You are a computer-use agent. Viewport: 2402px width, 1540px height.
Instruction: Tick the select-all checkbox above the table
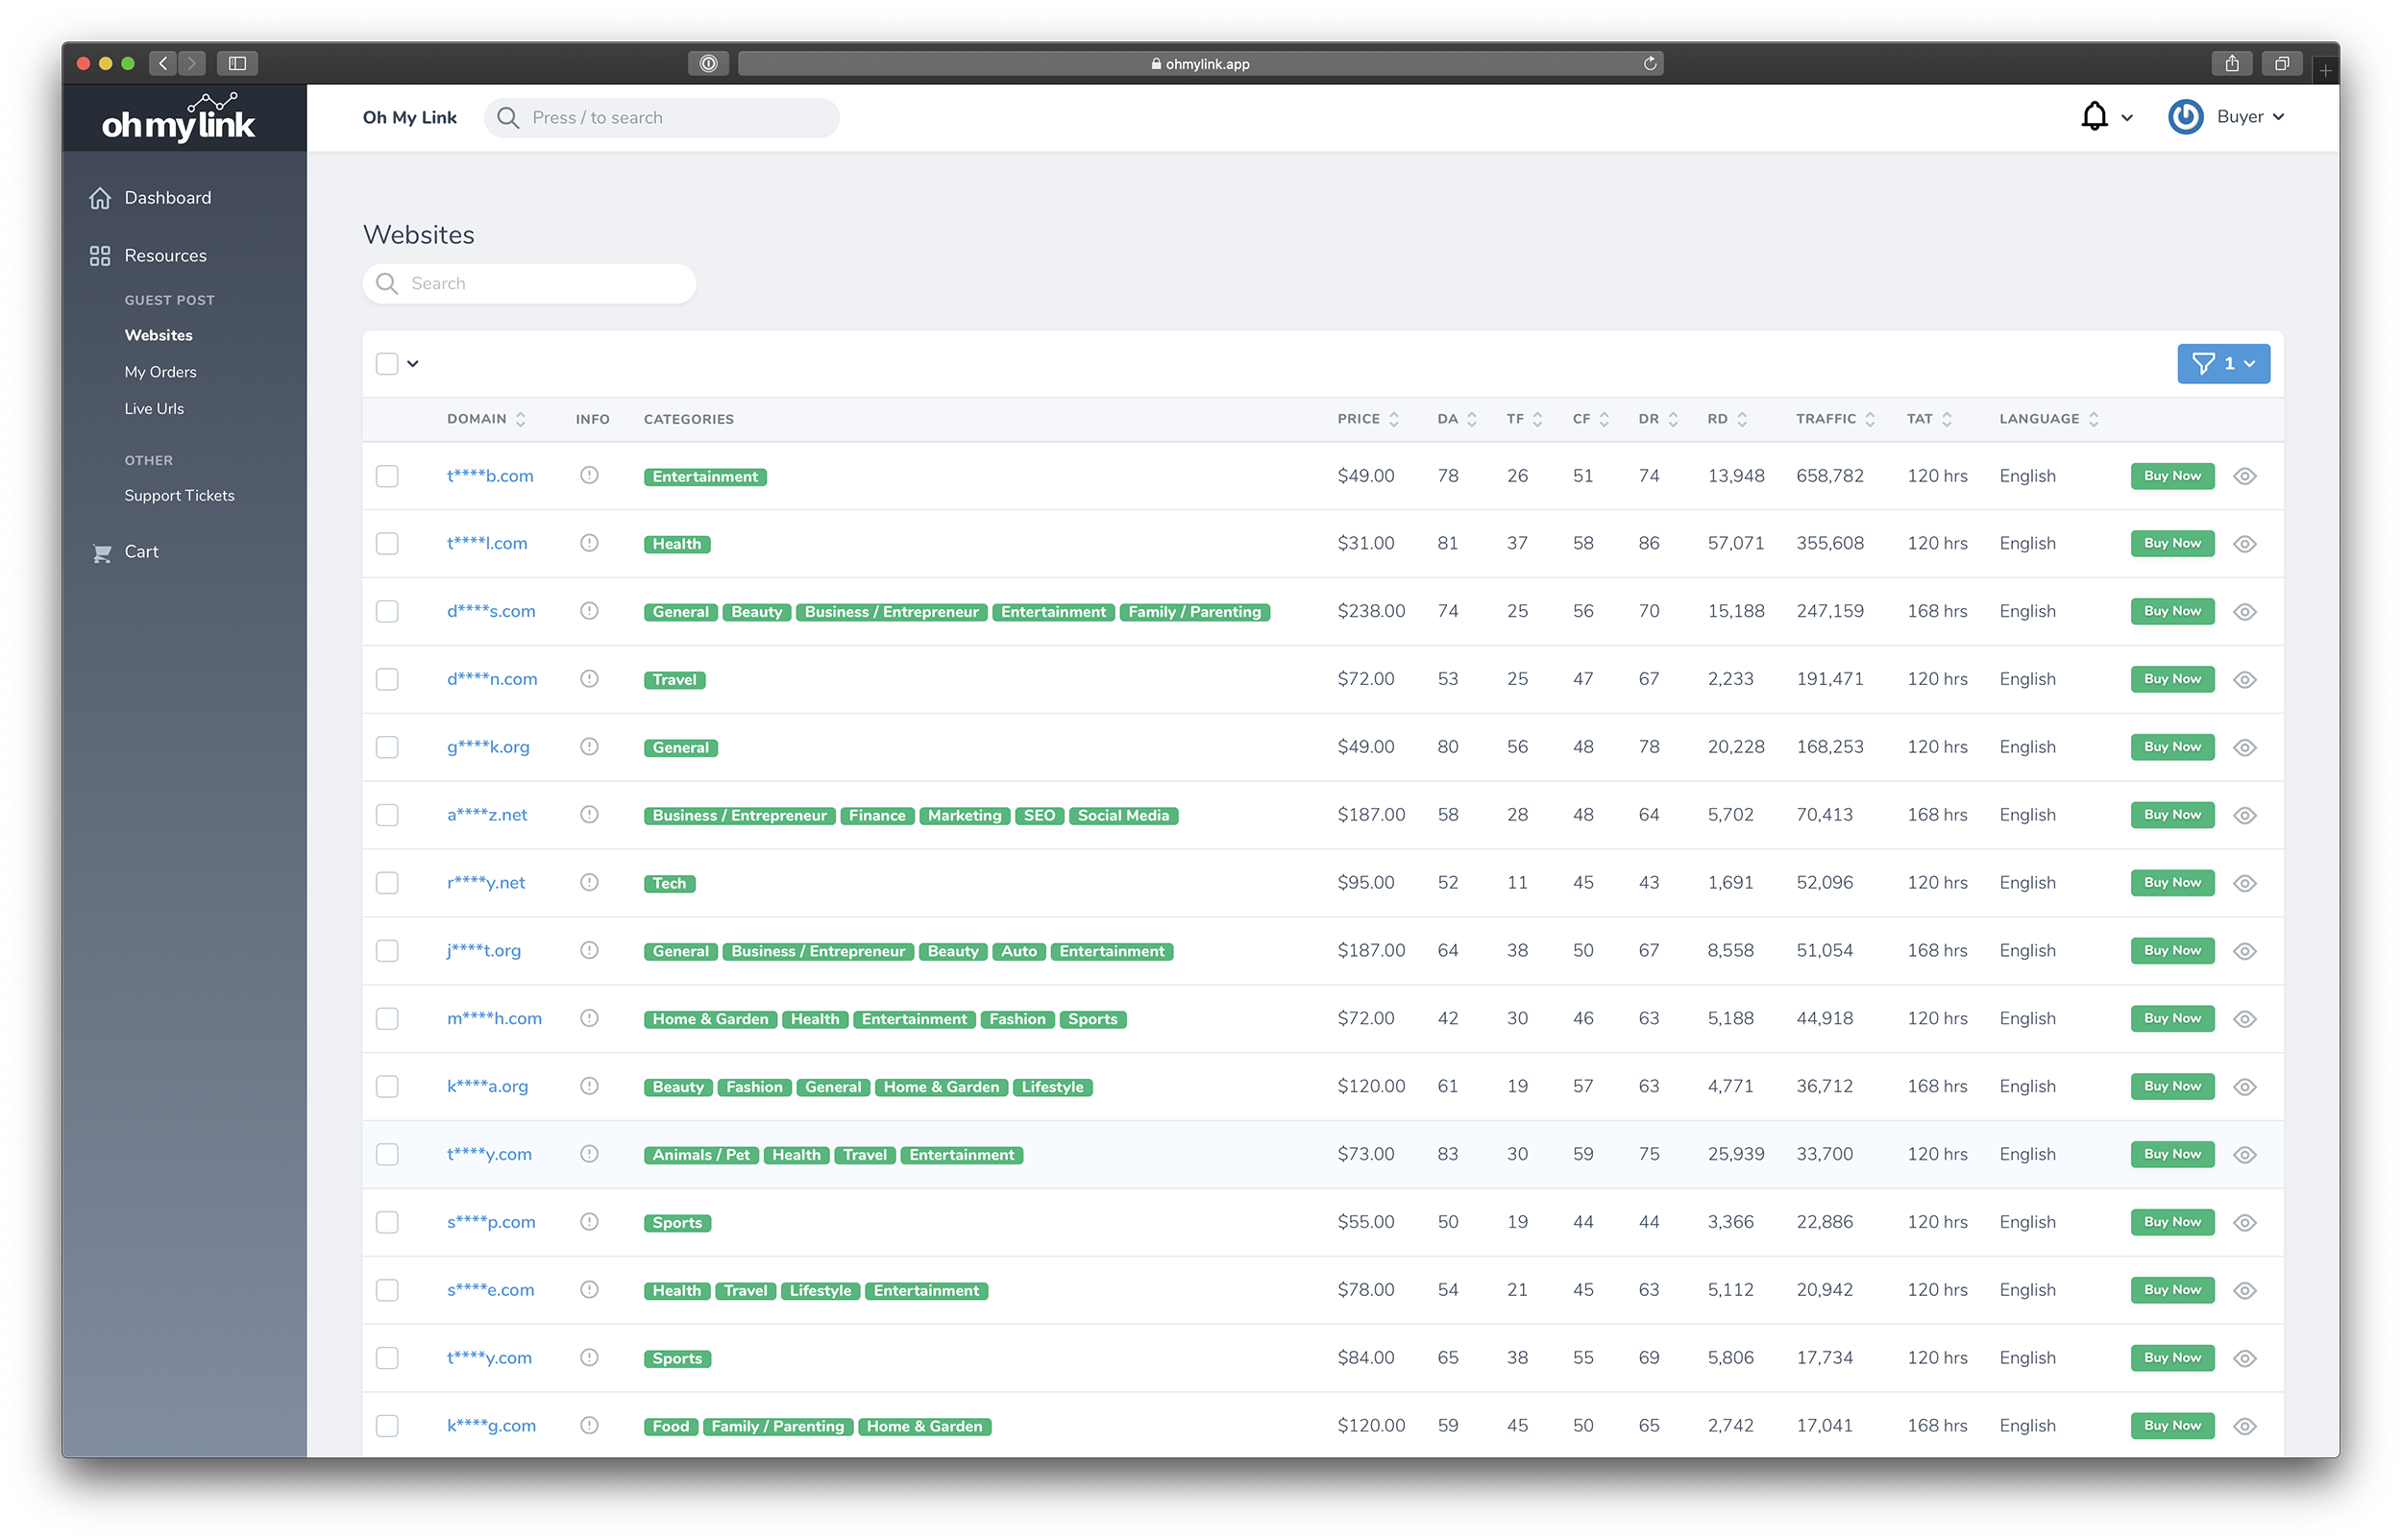click(x=387, y=364)
